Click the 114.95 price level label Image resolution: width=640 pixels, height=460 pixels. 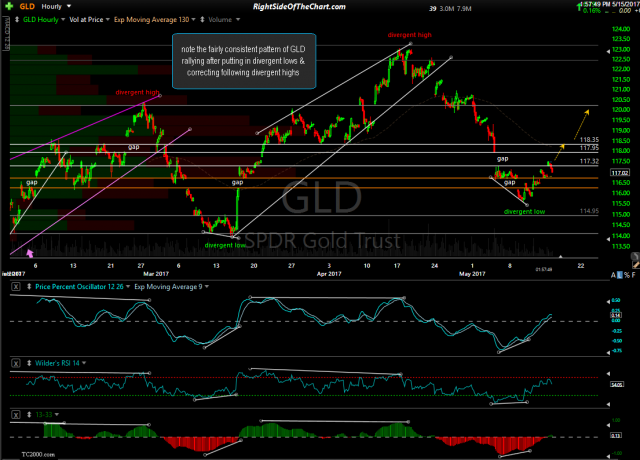589,211
